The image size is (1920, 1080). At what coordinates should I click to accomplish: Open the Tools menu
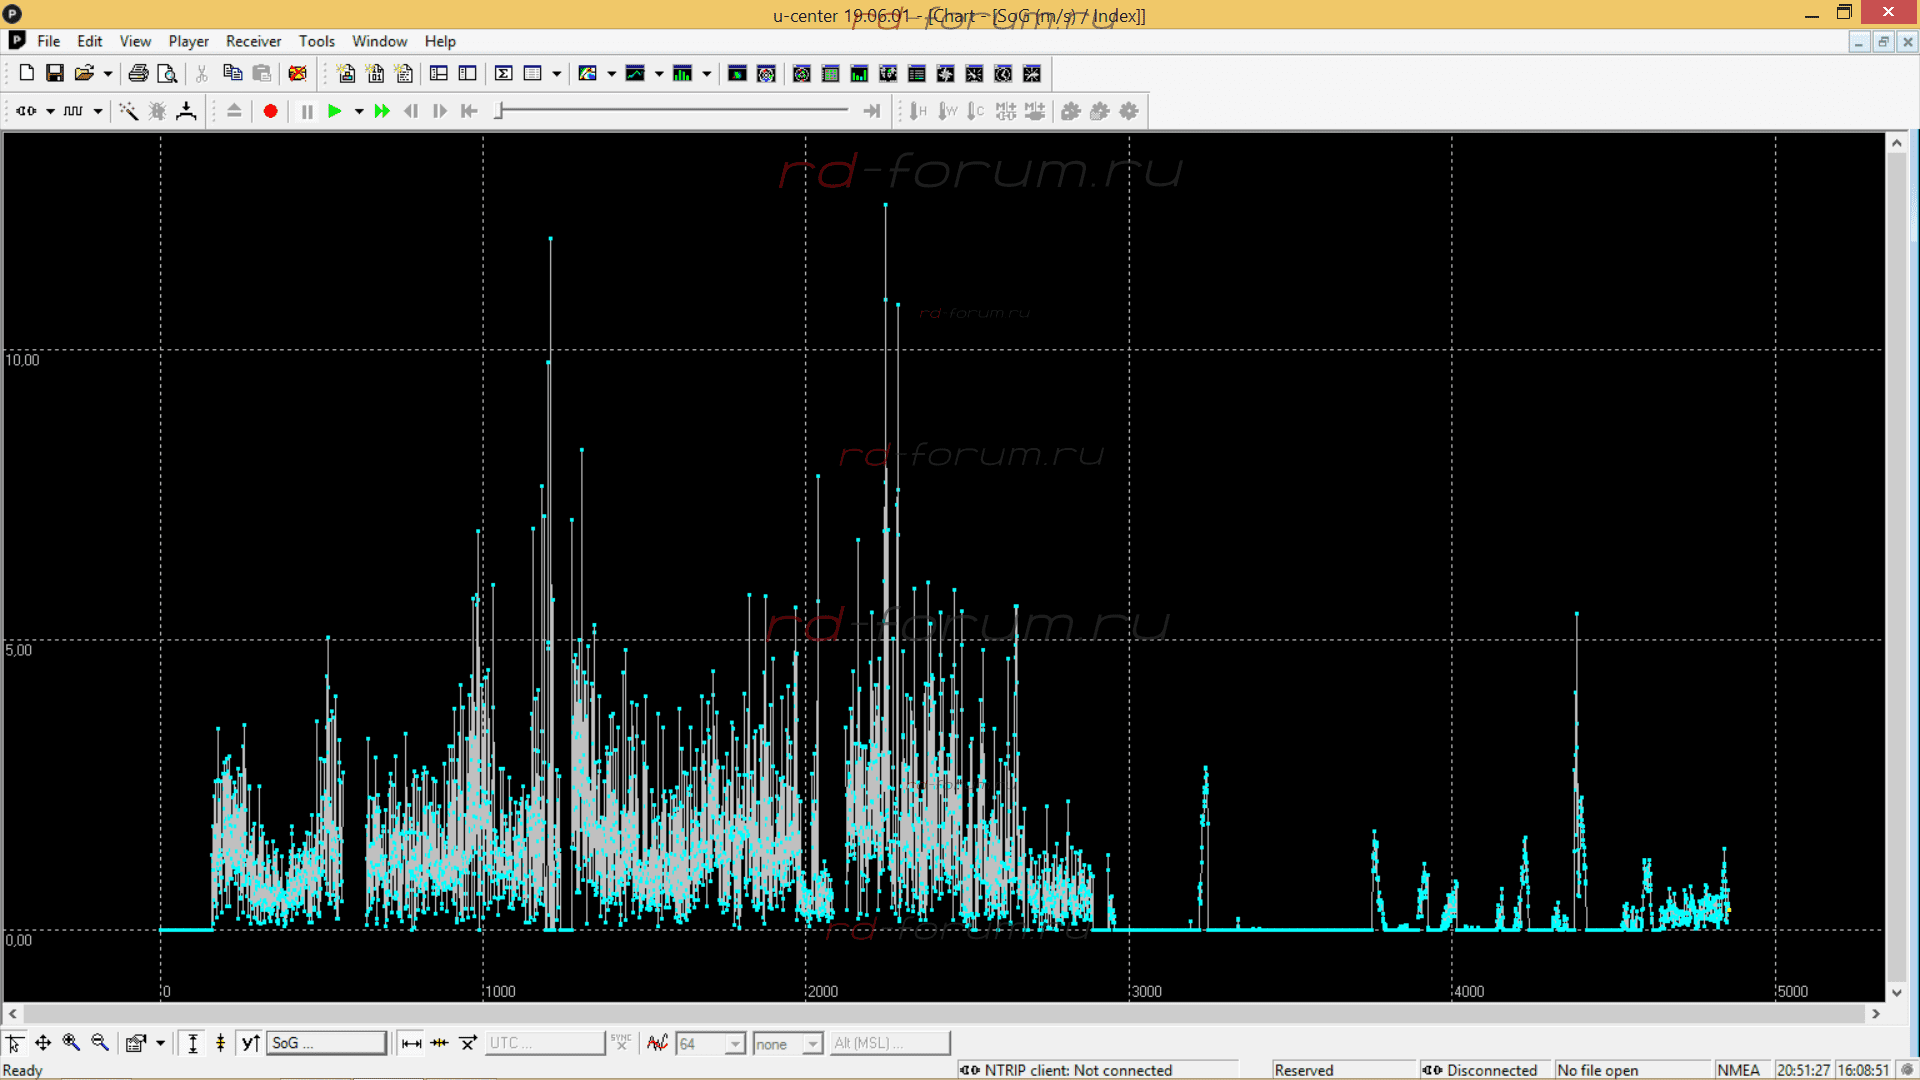pos(316,41)
